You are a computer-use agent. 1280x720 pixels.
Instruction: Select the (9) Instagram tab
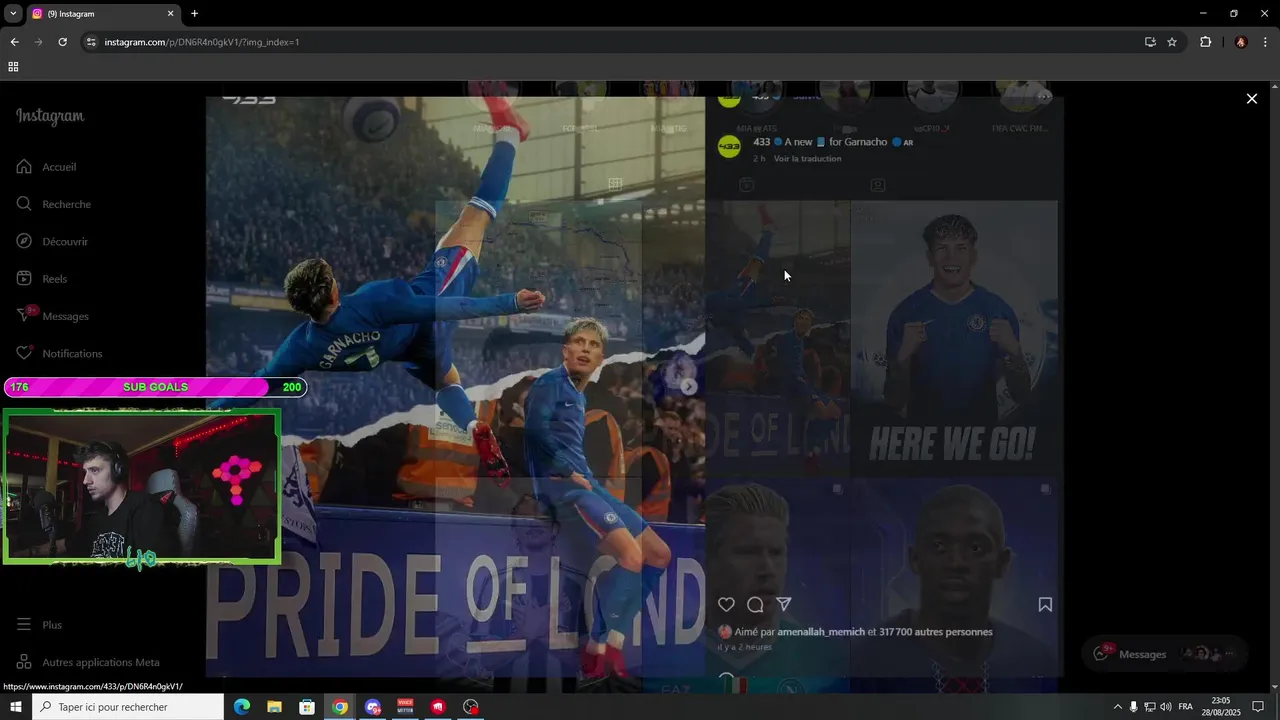point(103,14)
